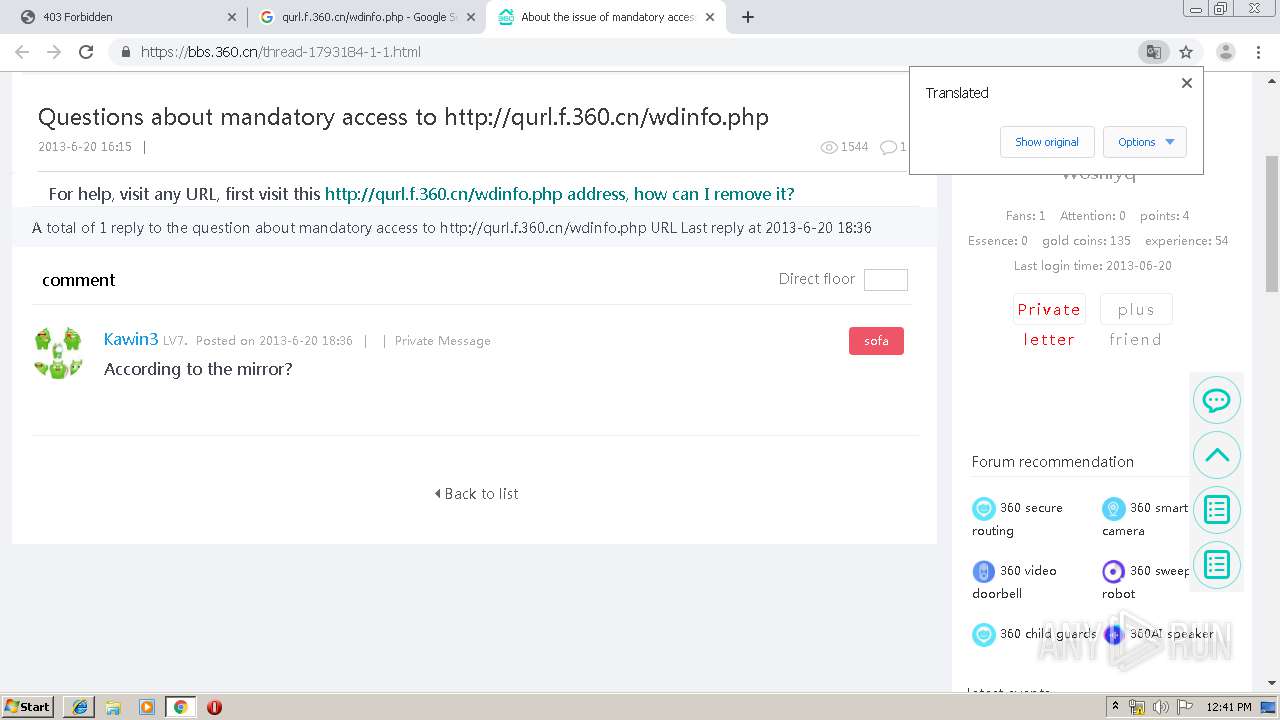
Task: Click the taskbar clock showing 12:41 PM
Action: click(1229, 707)
